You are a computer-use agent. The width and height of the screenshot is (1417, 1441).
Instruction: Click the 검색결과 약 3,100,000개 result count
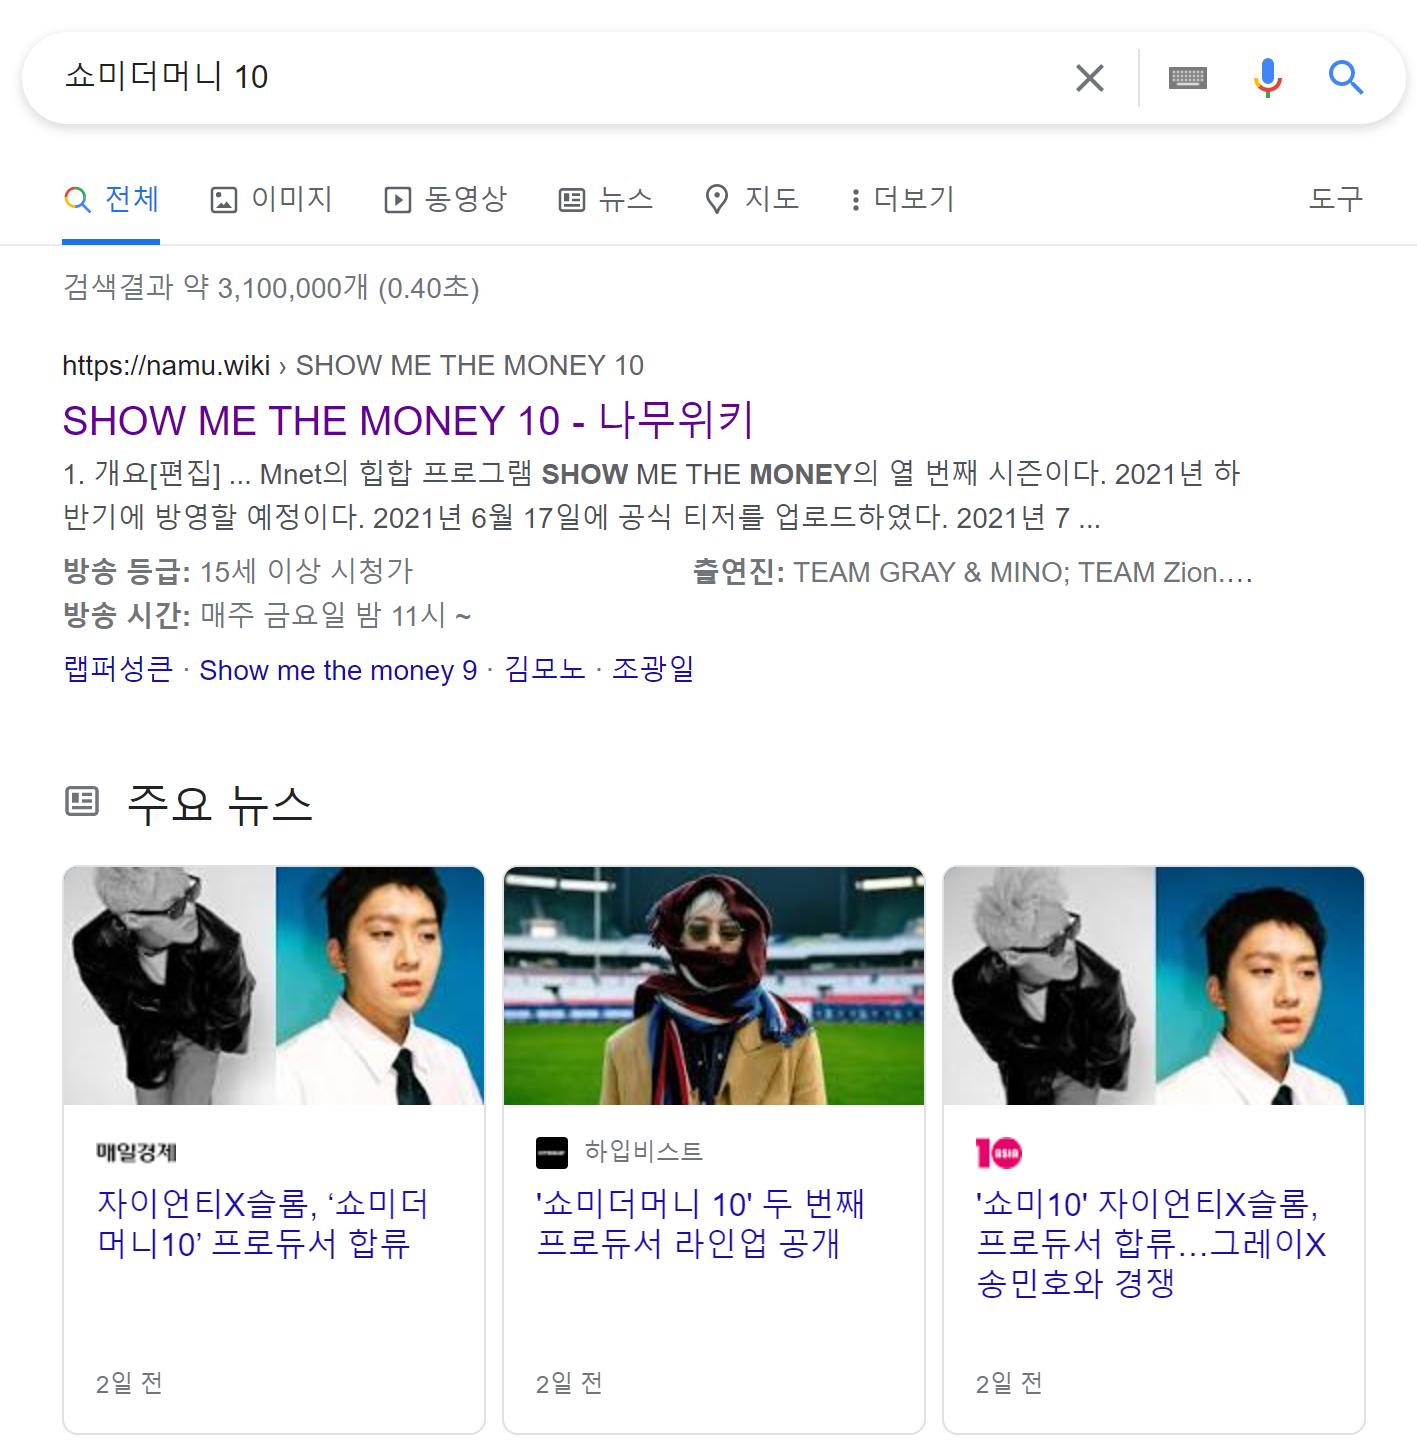coord(271,288)
